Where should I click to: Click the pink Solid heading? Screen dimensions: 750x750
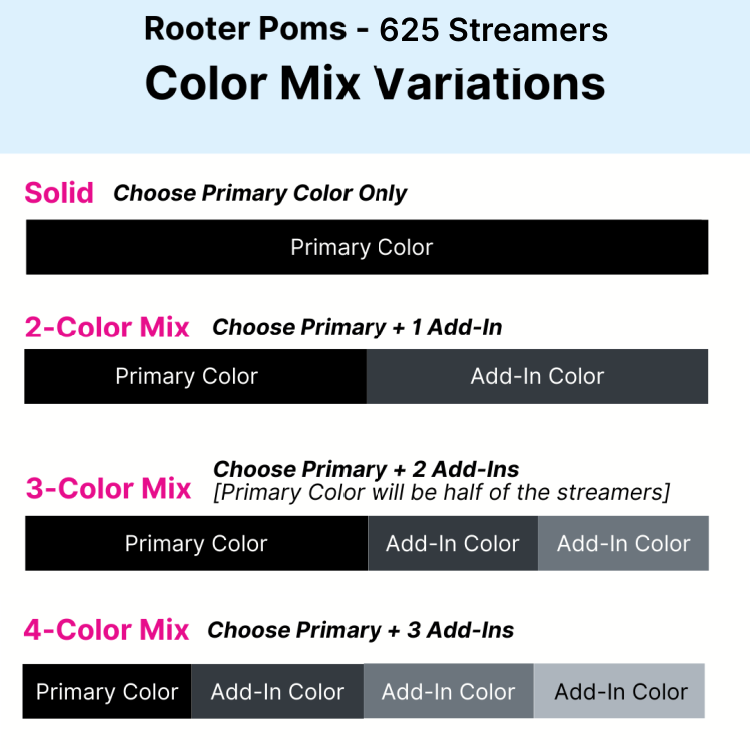59,193
